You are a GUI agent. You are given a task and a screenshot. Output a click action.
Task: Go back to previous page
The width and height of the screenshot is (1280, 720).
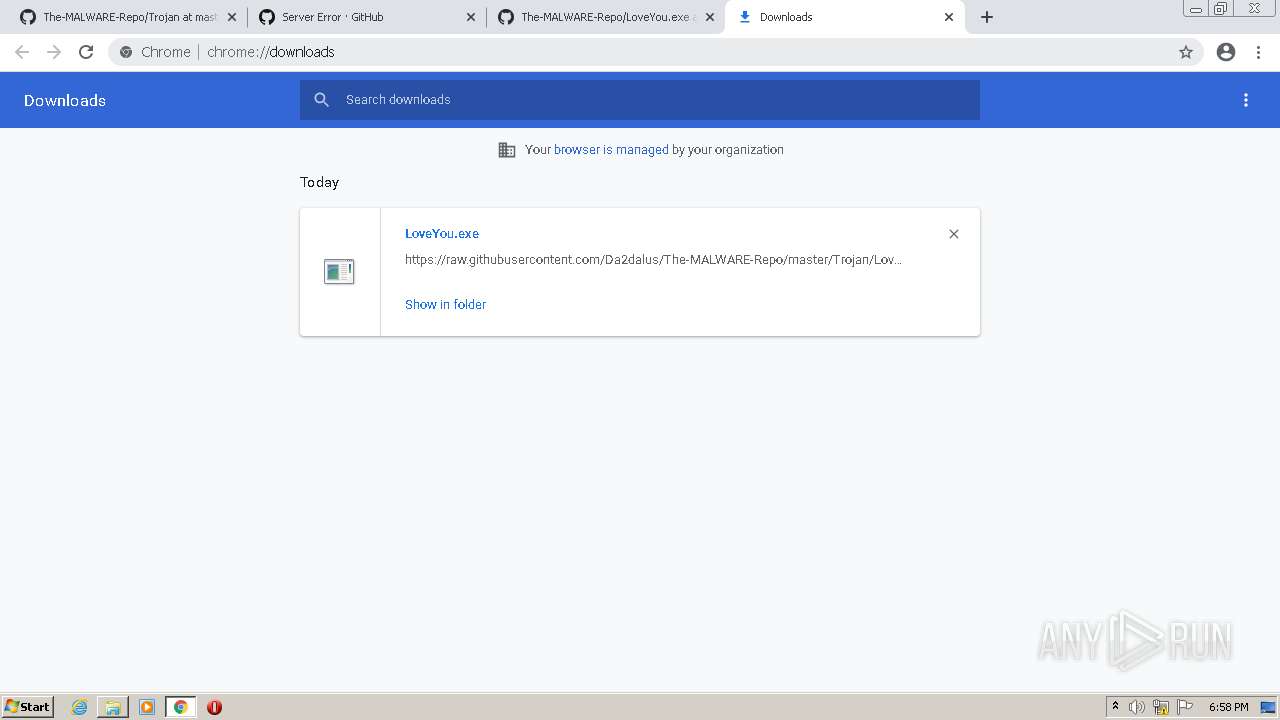point(22,52)
